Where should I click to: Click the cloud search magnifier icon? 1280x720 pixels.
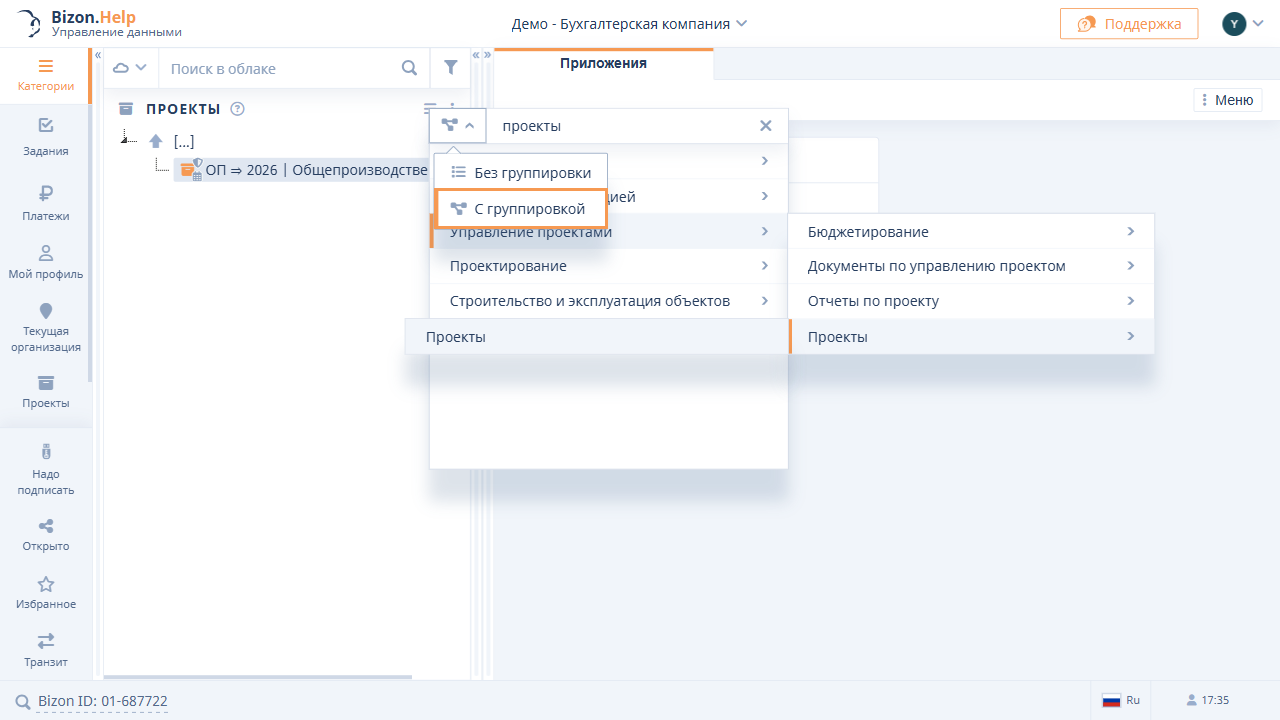click(409, 68)
